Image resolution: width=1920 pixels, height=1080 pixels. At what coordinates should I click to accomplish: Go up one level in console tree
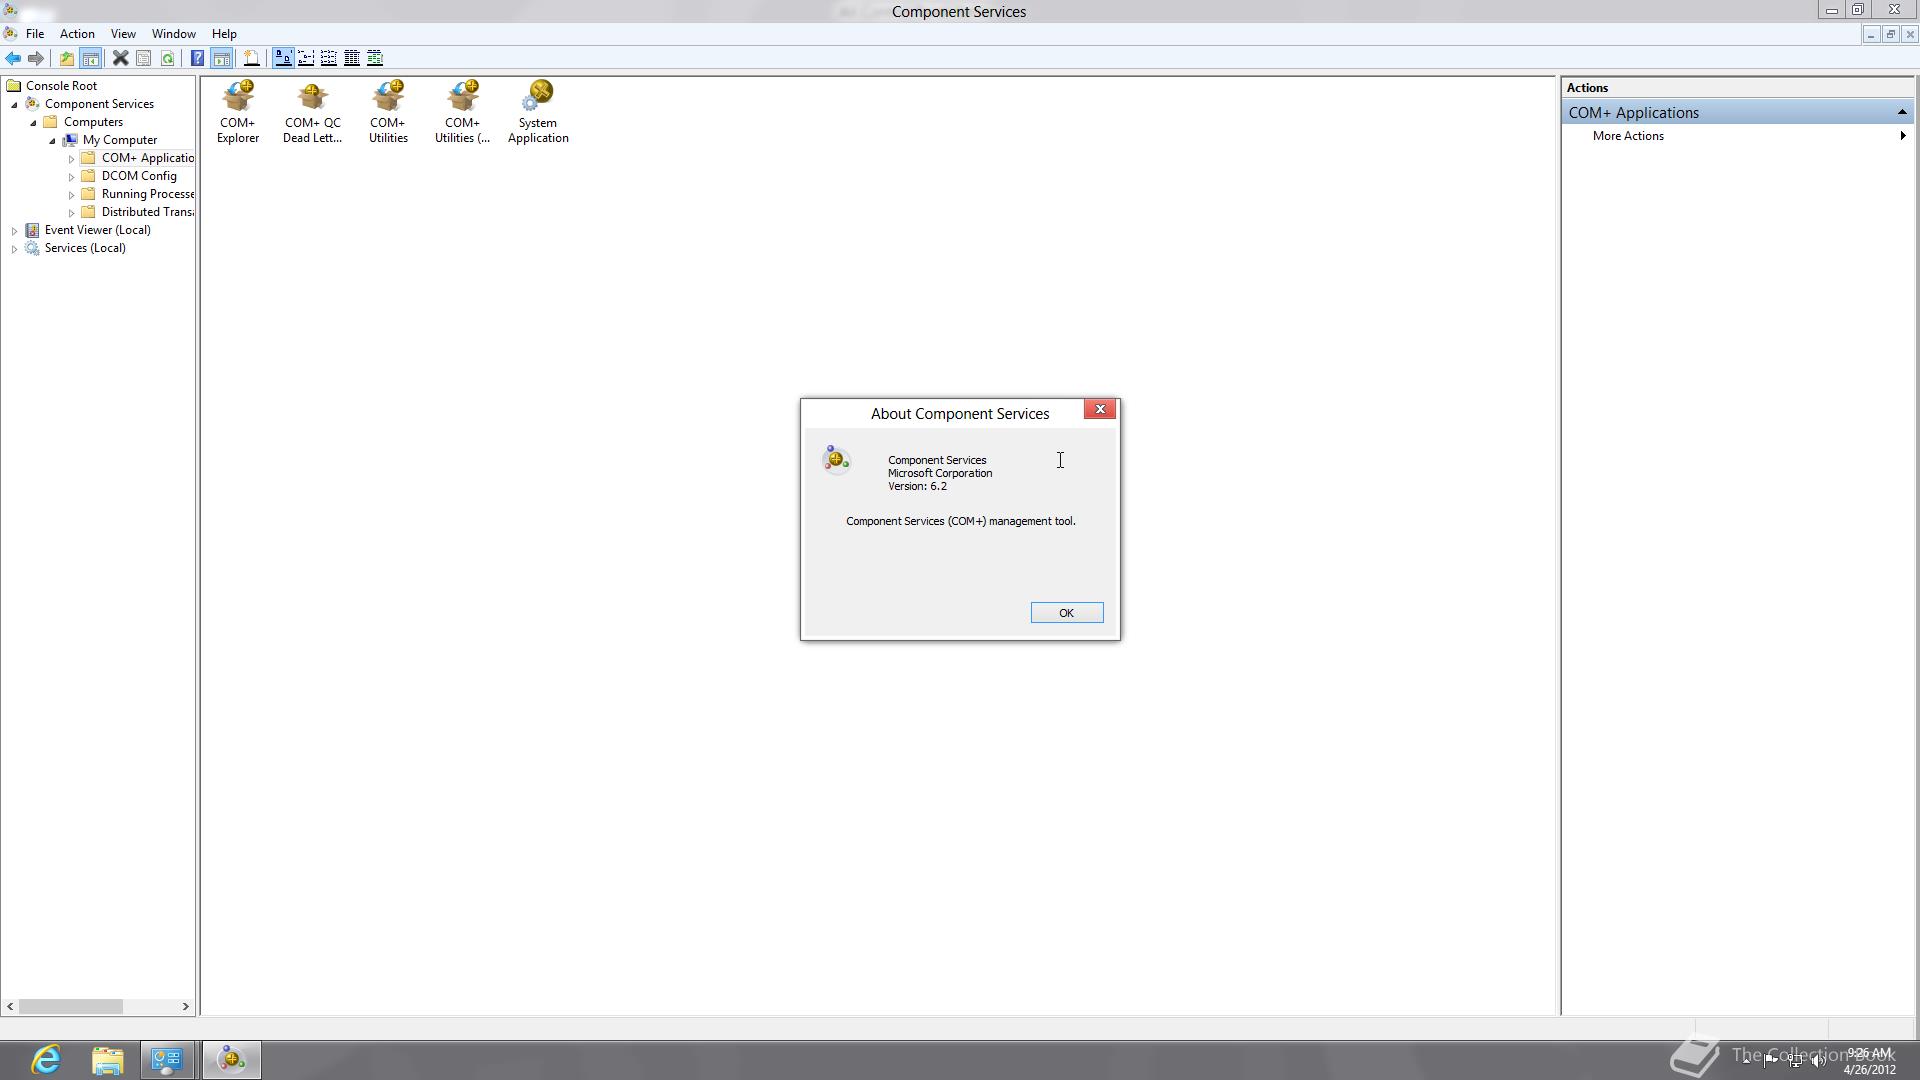[x=66, y=58]
